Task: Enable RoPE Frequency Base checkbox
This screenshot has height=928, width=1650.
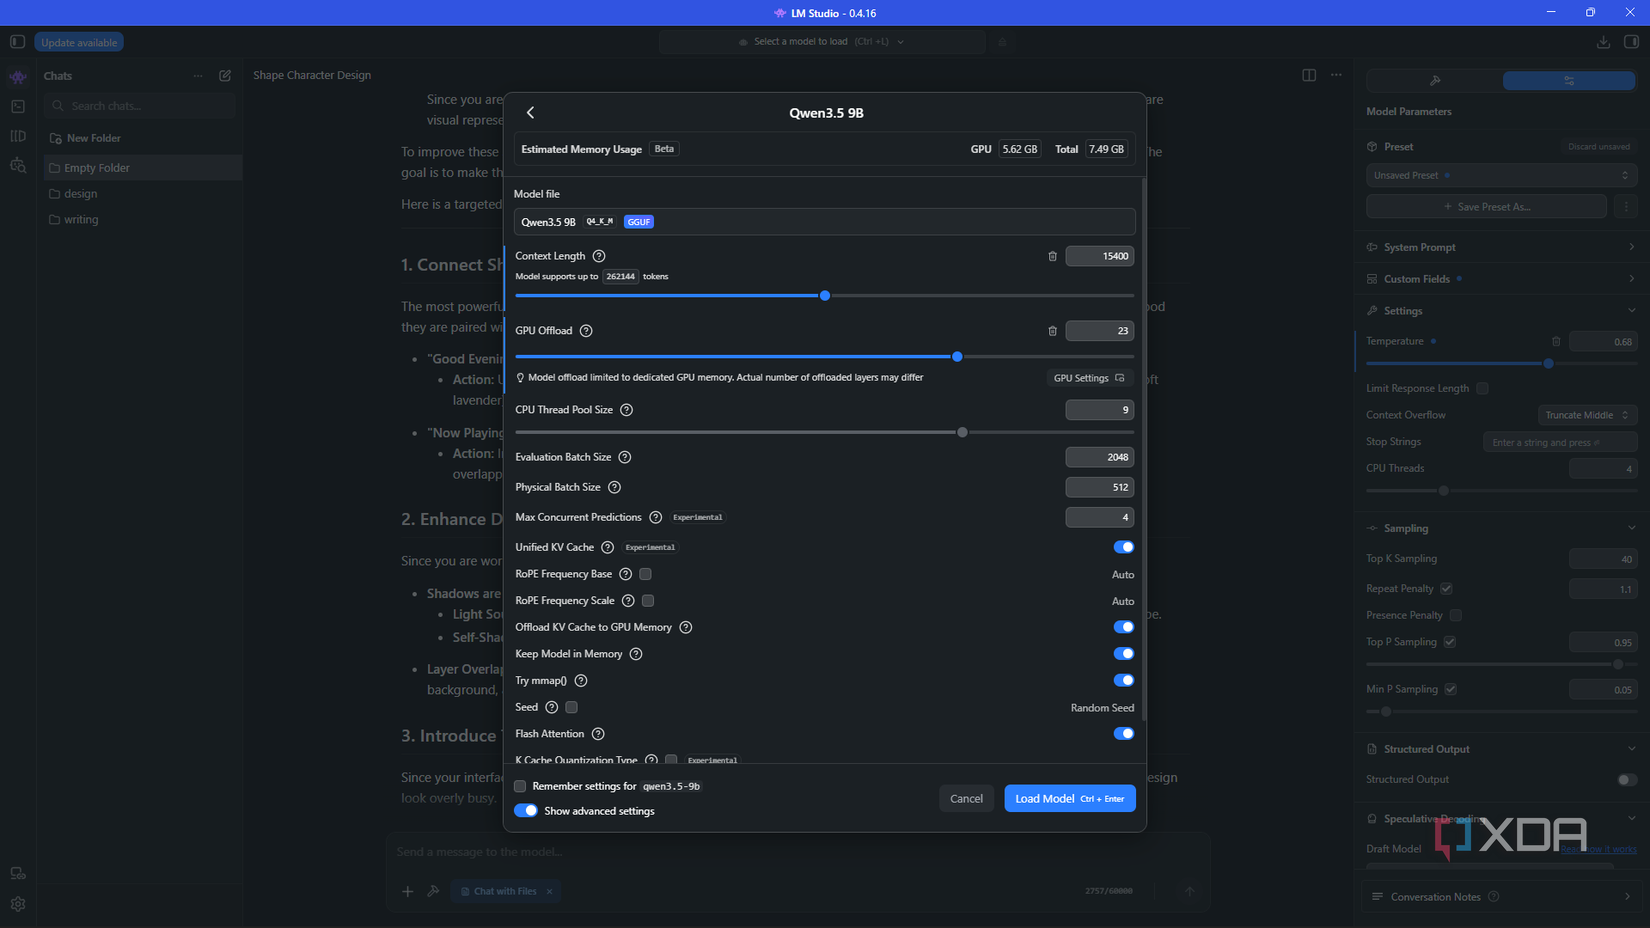Action: 646,574
